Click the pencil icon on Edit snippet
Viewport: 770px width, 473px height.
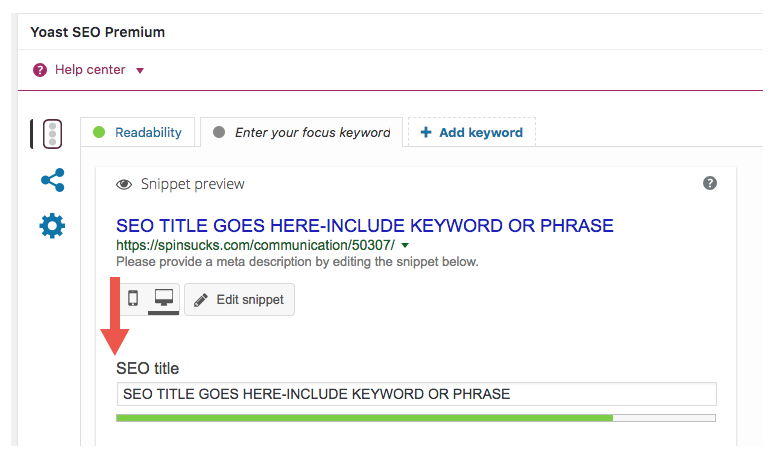(x=201, y=300)
